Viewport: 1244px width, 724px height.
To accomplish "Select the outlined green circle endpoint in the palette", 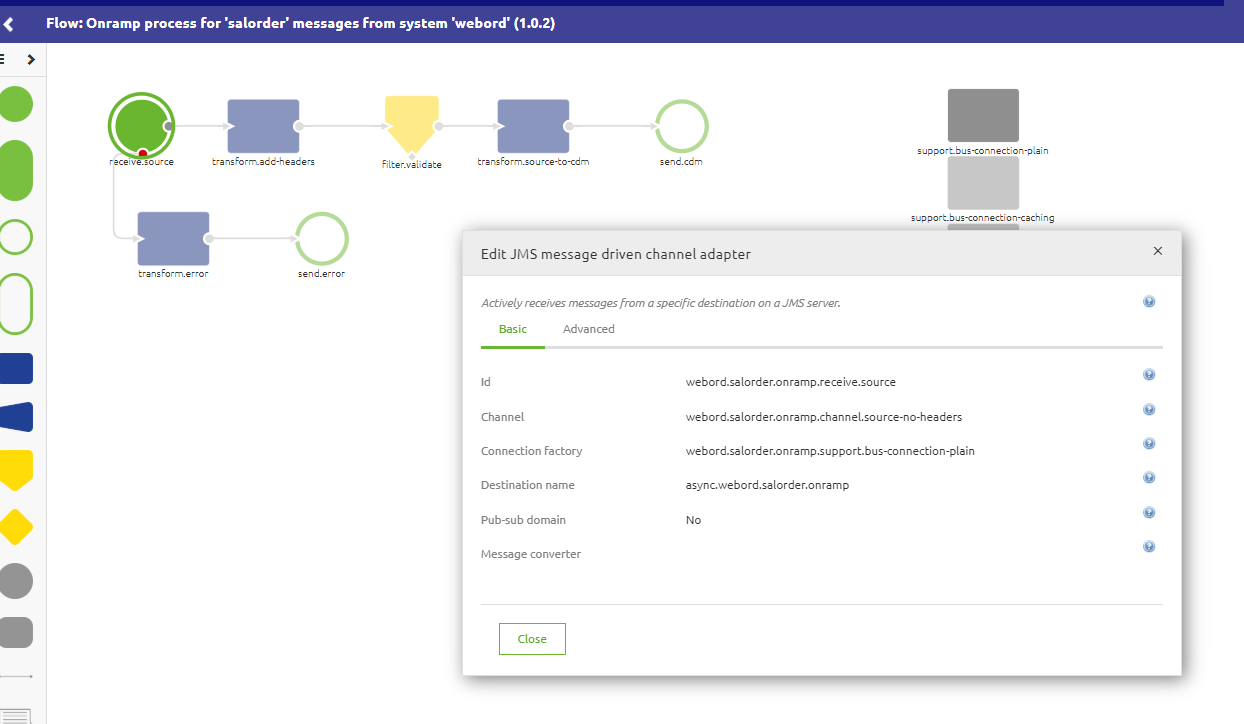I will tap(16, 237).
